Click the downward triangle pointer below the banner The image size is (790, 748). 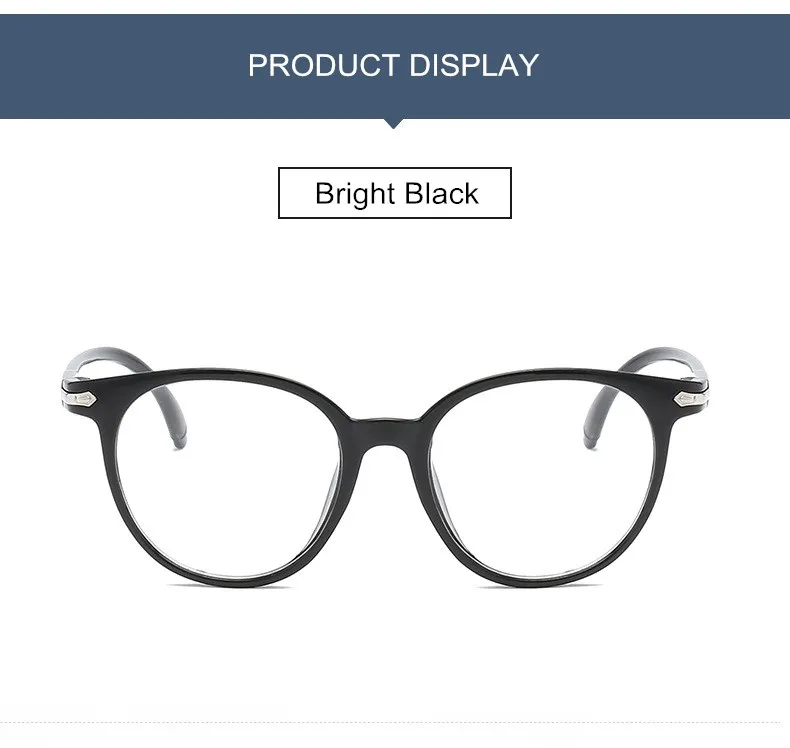(393, 124)
